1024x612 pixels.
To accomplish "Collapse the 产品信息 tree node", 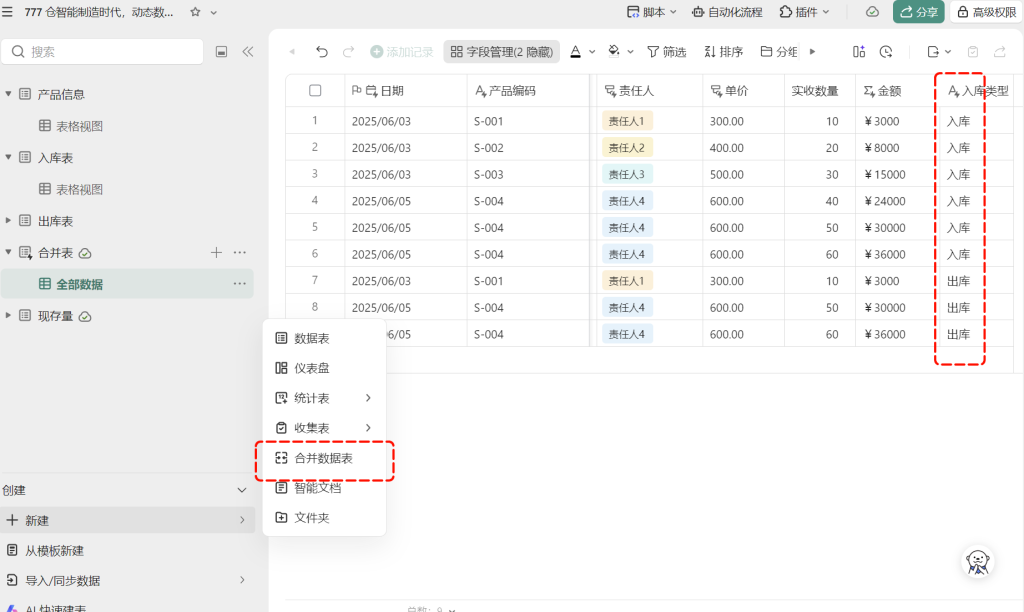I will (x=8, y=94).
